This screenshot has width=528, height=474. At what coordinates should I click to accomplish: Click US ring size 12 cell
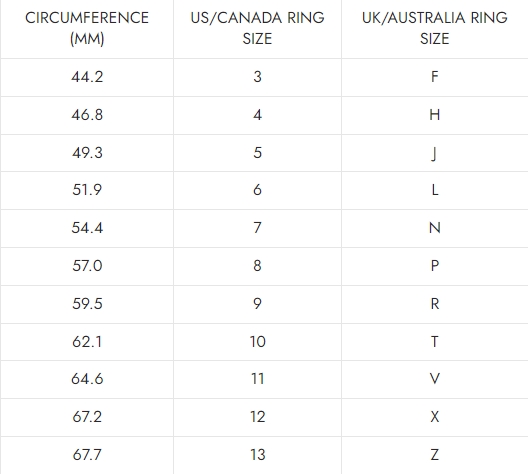257,417
